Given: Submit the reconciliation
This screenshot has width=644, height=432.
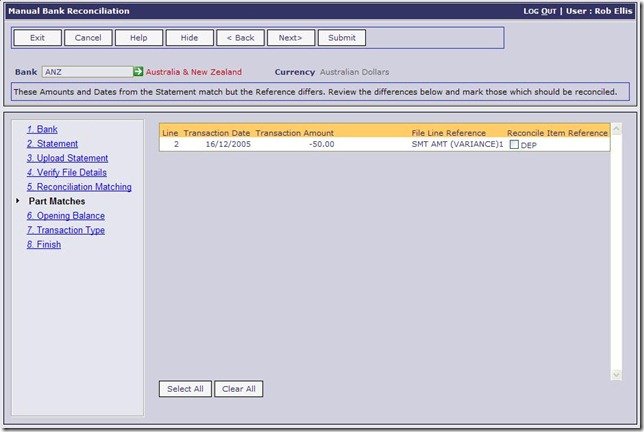Looking at the screenshot, I should tap(342, 38).
